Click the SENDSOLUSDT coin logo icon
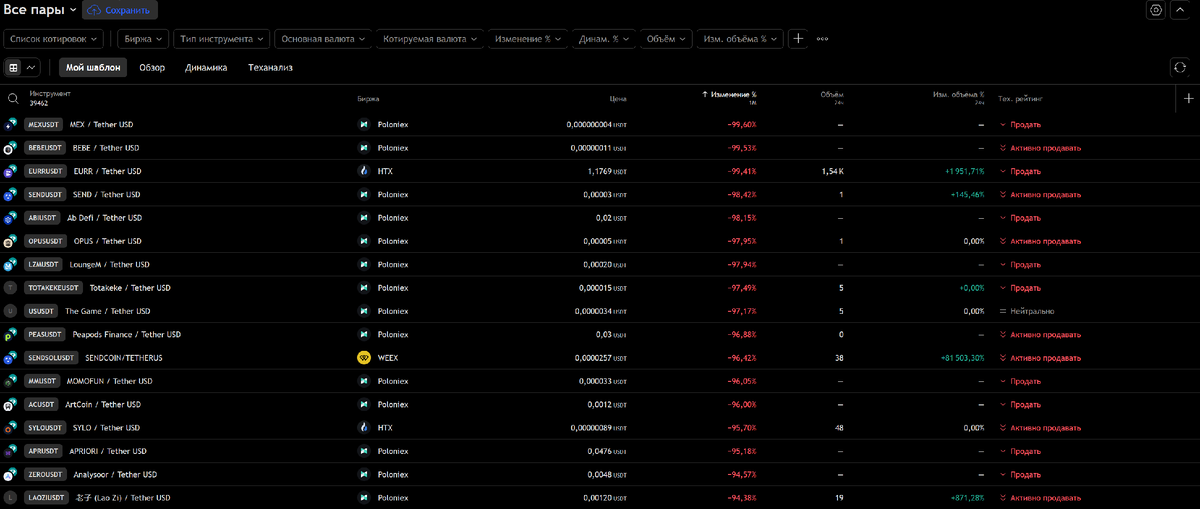 pyautogui.click(x=11, y=357)
